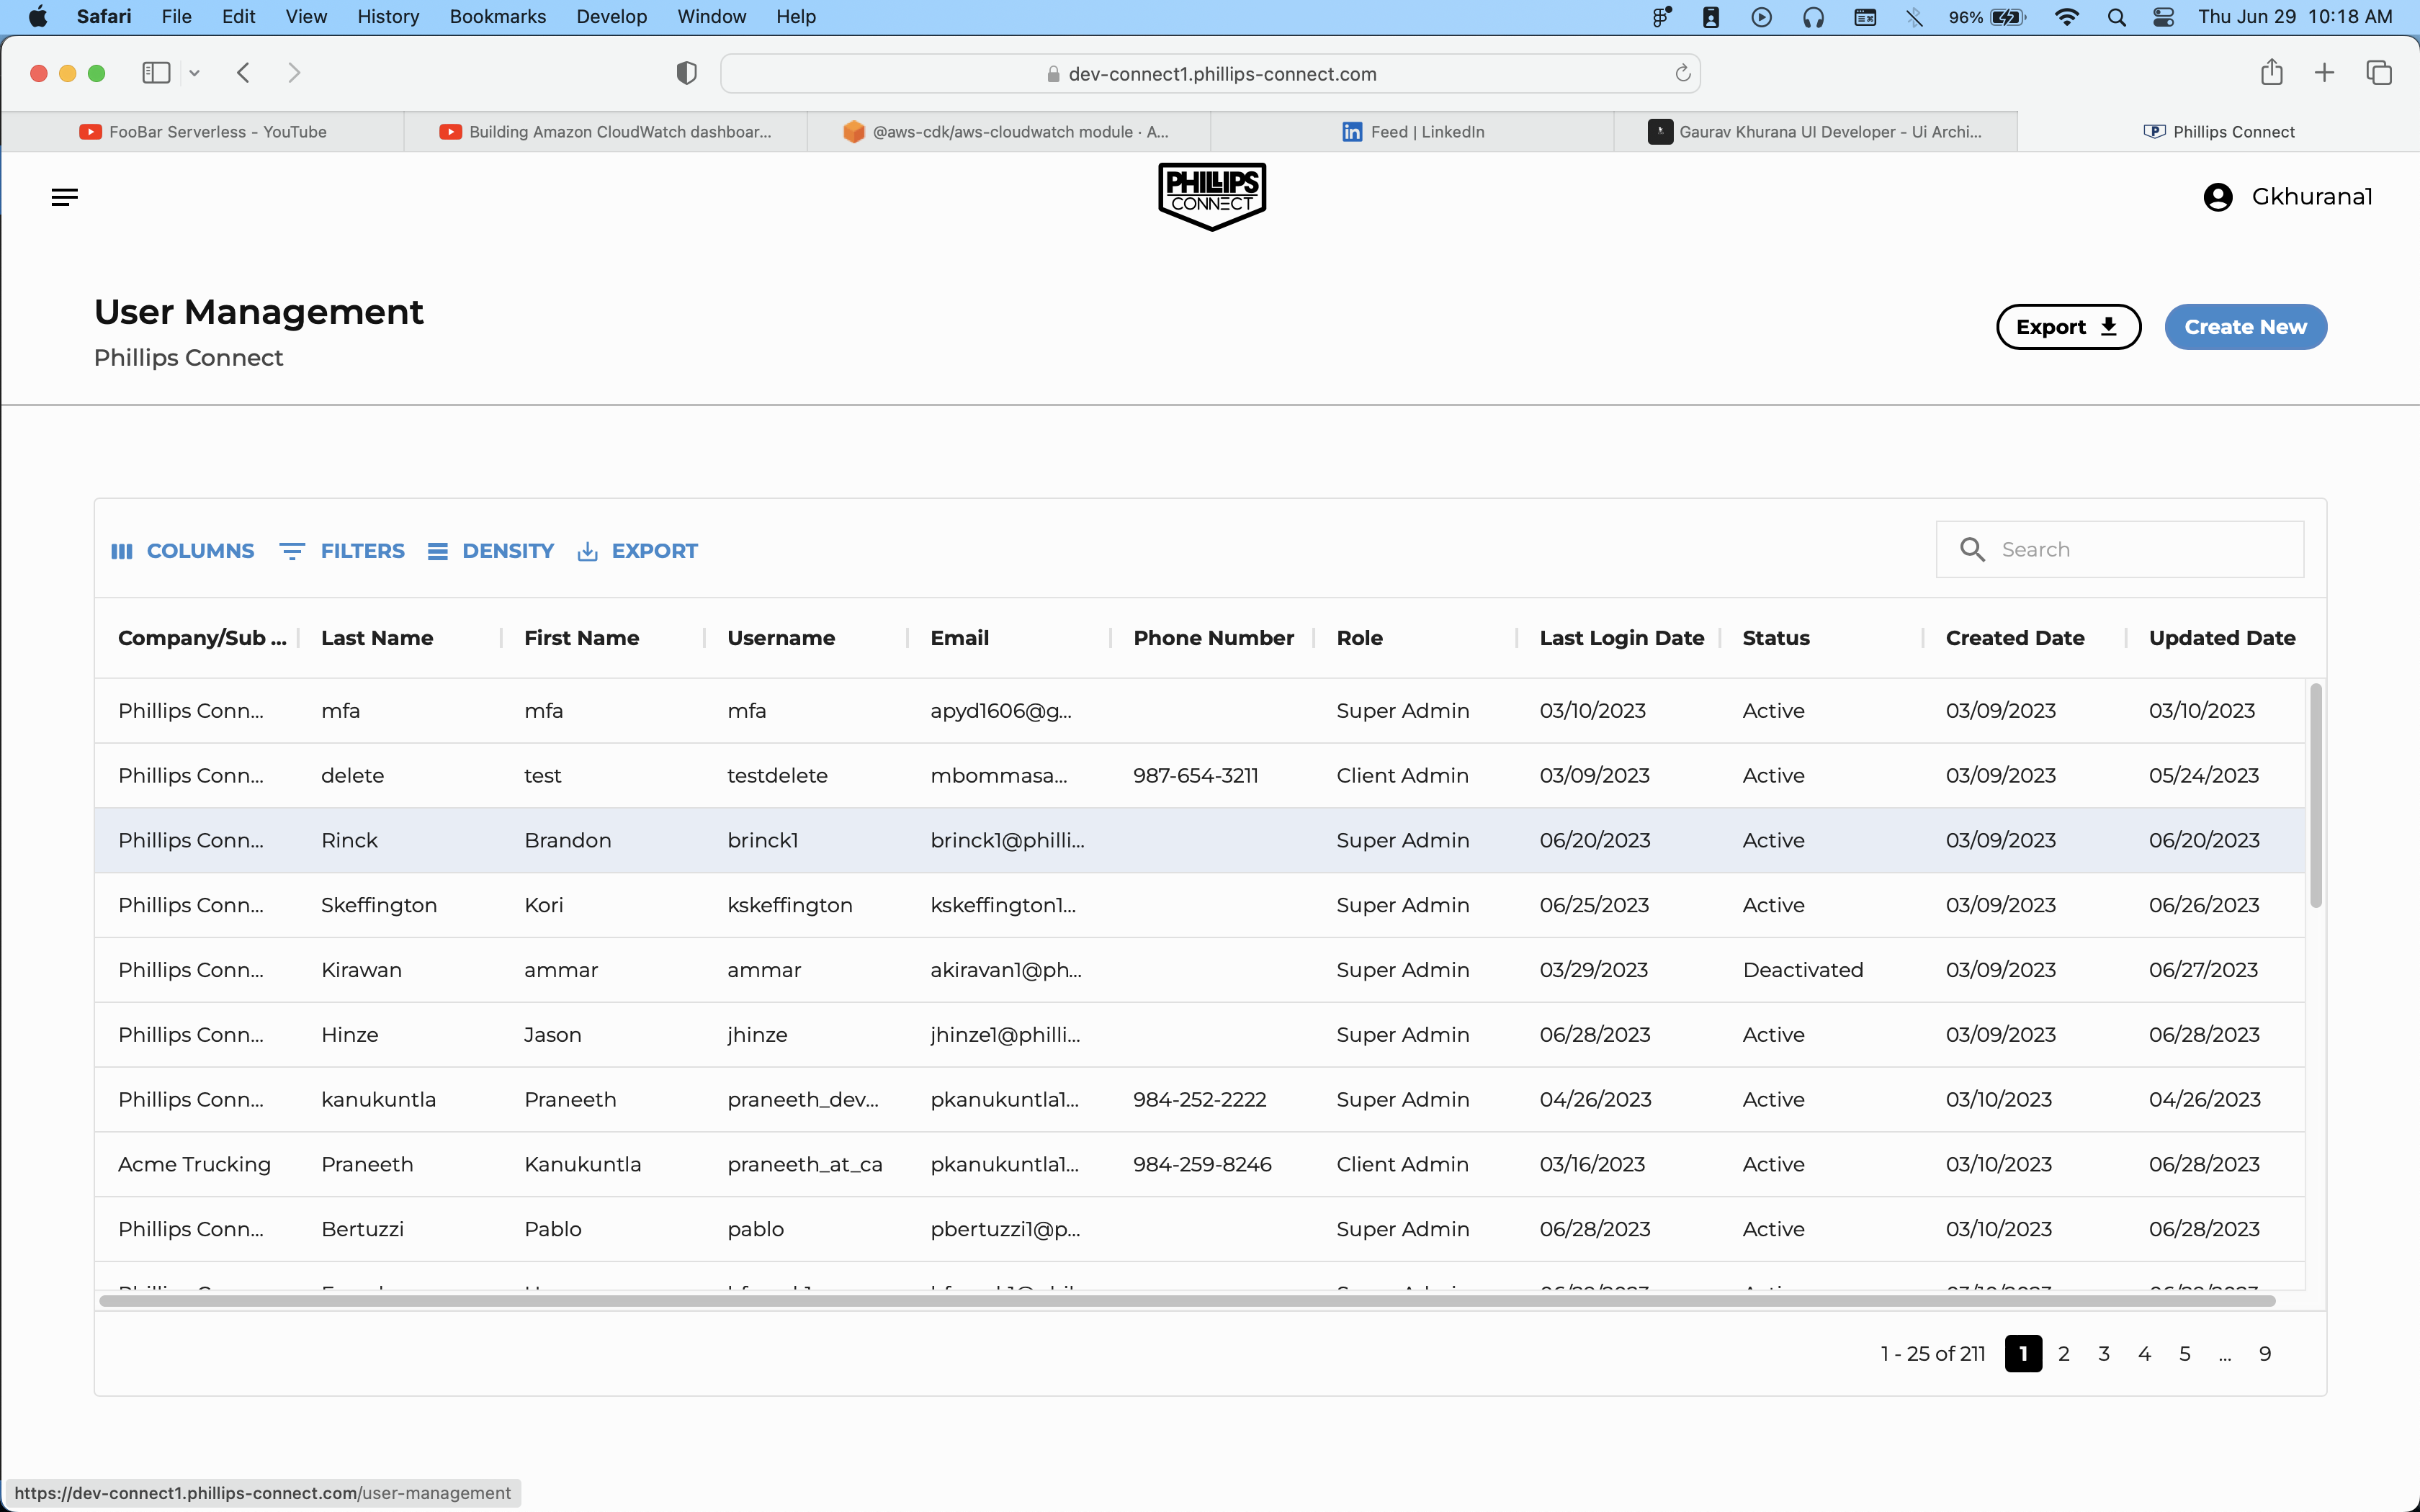The width and height of the screenshot is (2420, 1512).
Task: Click the grid toolbar EXPORT option
Action: coord(637,551)
